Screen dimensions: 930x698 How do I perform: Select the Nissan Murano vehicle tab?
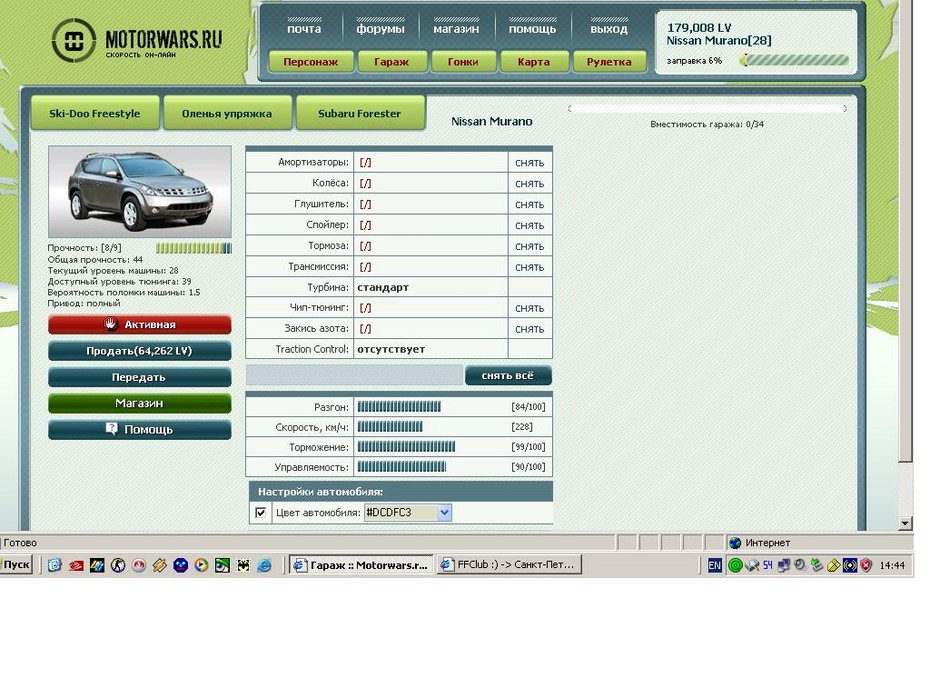click(x=492, y=121)
